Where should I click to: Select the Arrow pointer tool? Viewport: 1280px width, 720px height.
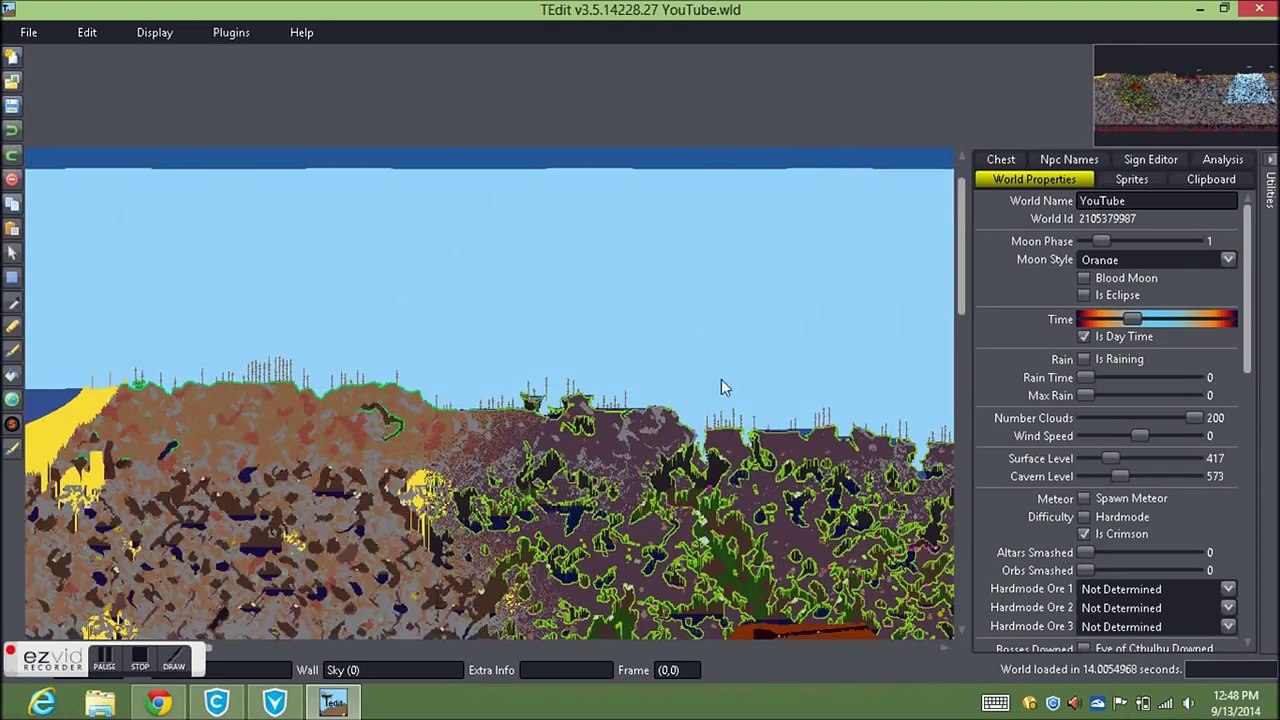12,253
